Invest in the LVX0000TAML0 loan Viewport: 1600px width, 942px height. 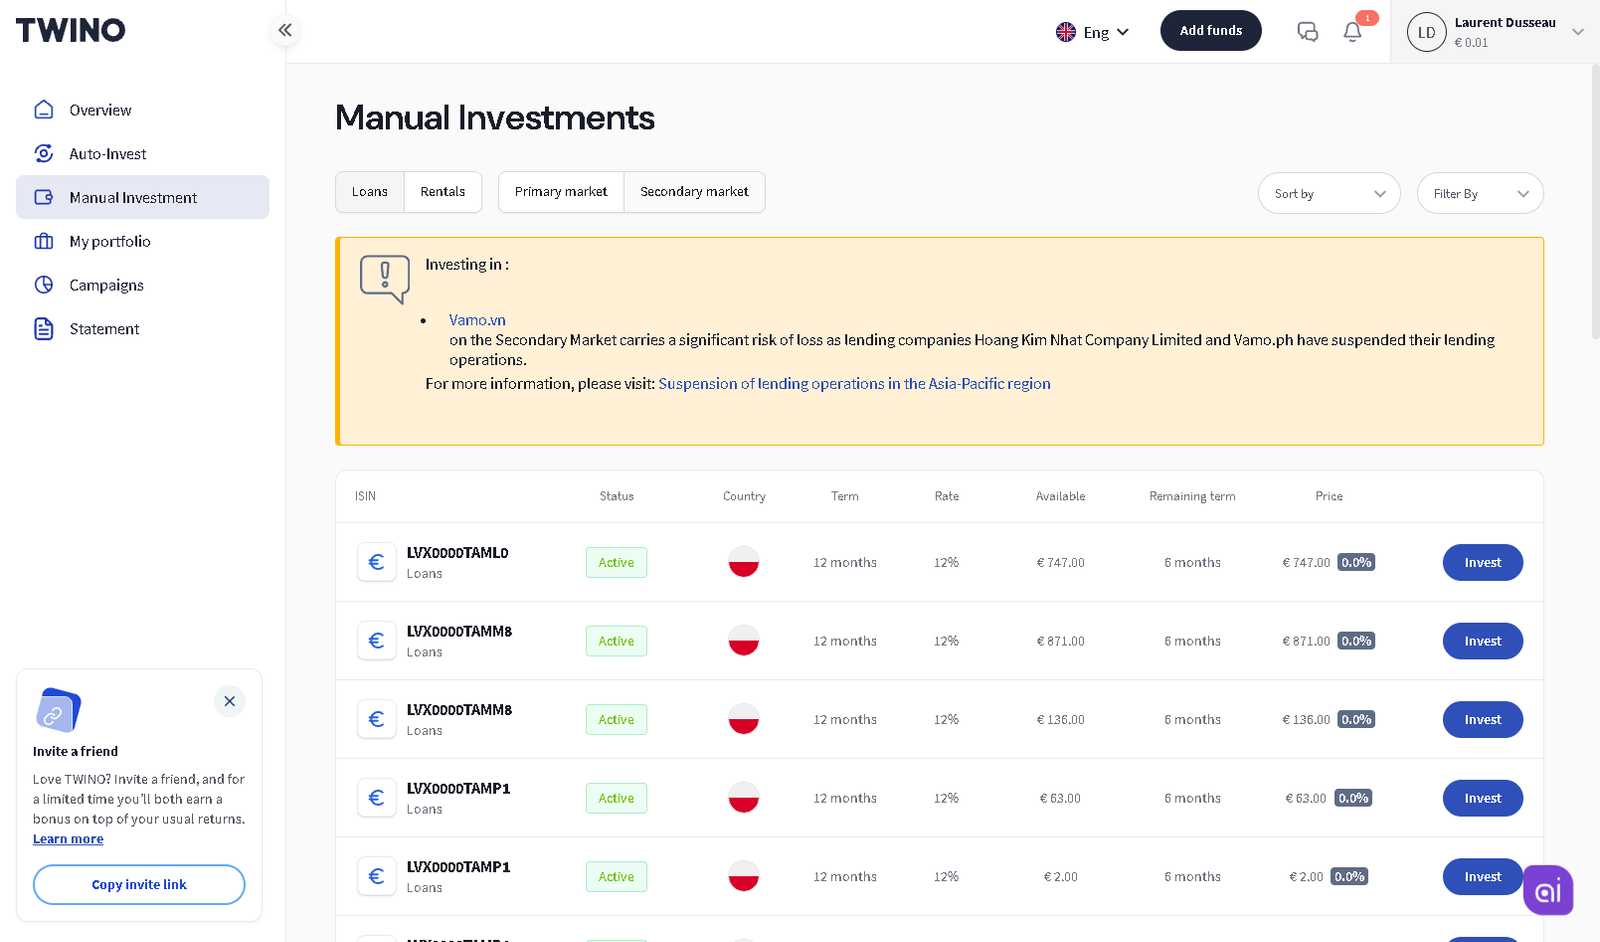1482,562
